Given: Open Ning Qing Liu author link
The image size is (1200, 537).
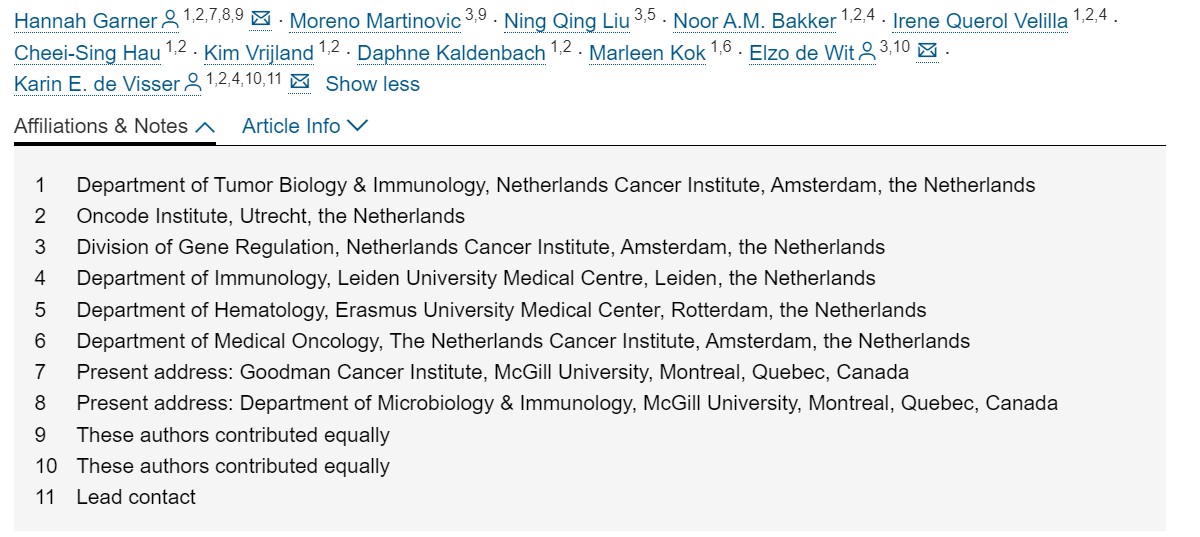Looking at the screenshot, I should coord(567,21).
